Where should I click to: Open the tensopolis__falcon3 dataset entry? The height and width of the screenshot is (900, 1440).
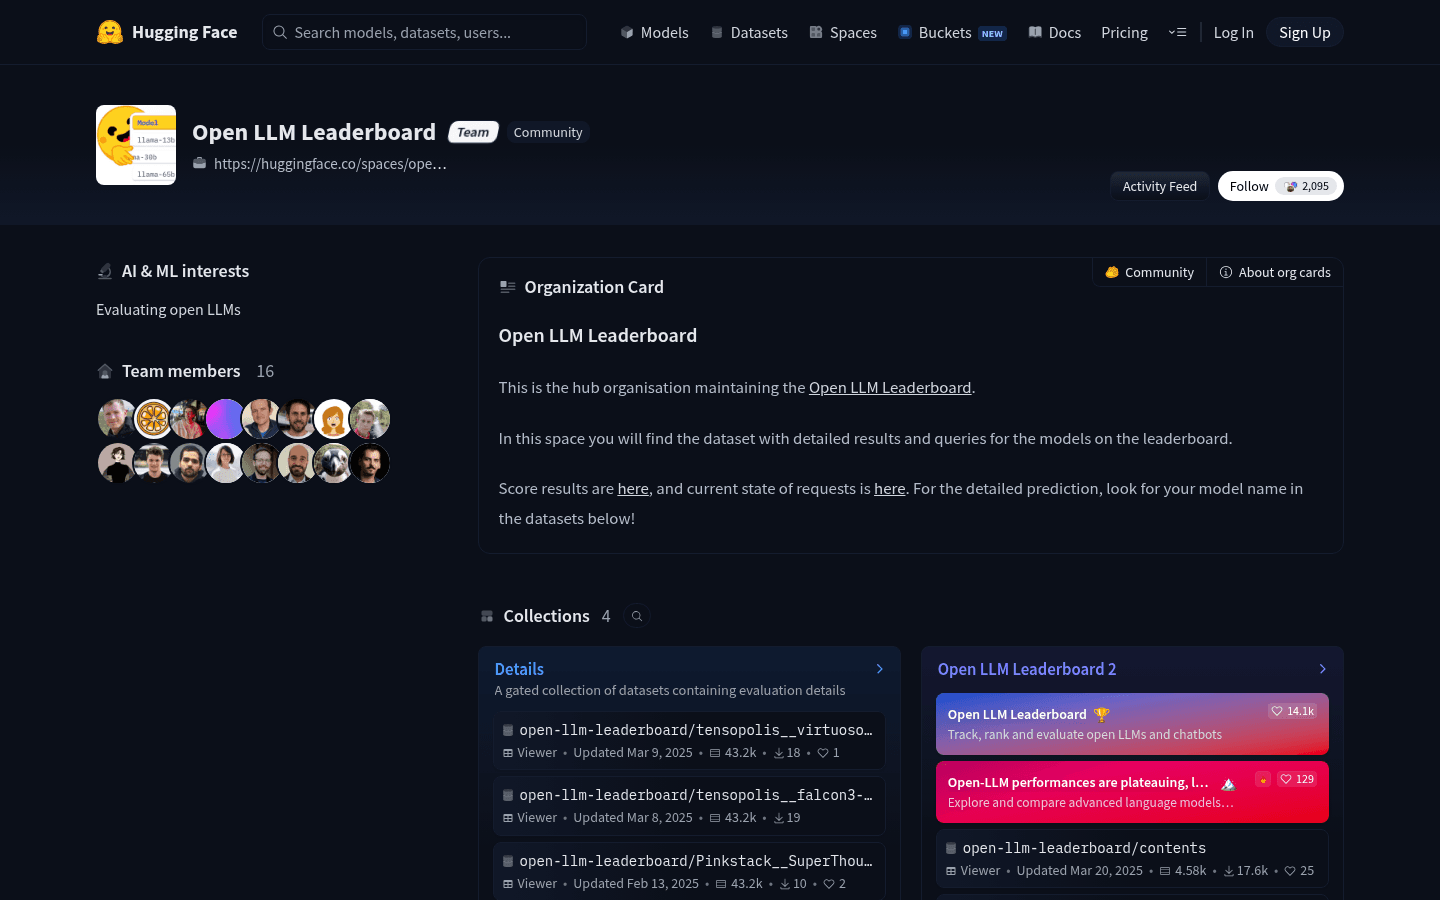[689, 805]
